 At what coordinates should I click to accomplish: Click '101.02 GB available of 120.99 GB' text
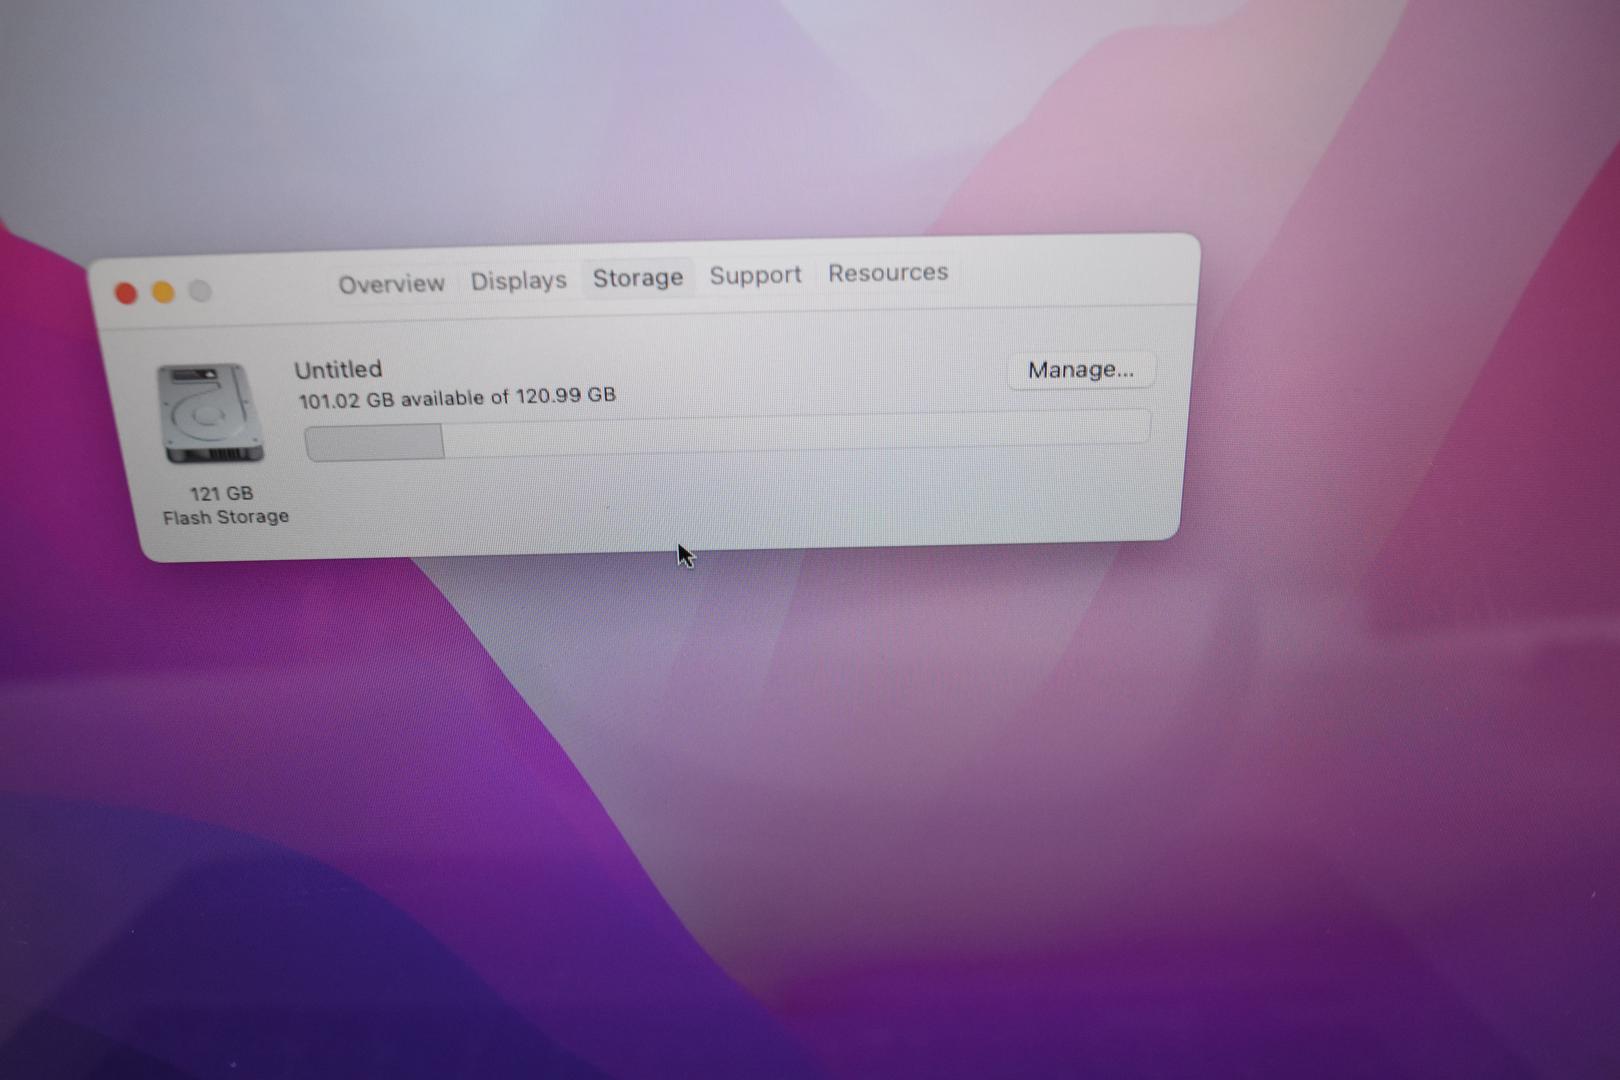[457, 397]
